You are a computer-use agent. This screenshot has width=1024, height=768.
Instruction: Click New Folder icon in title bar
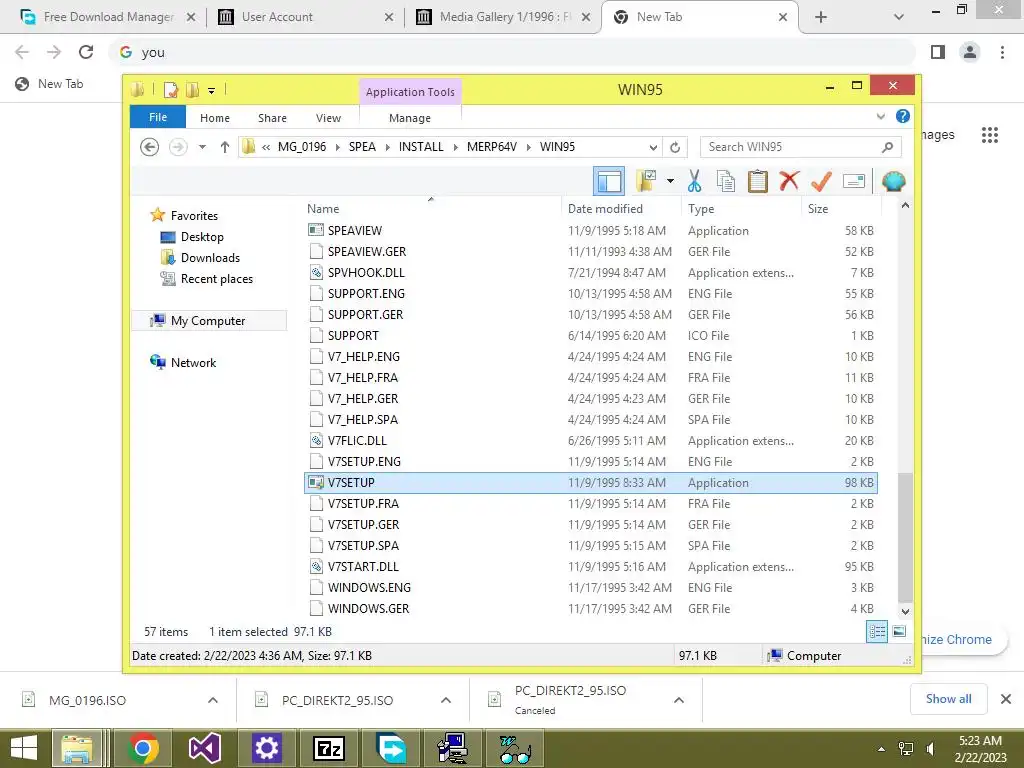click(193, 89)
